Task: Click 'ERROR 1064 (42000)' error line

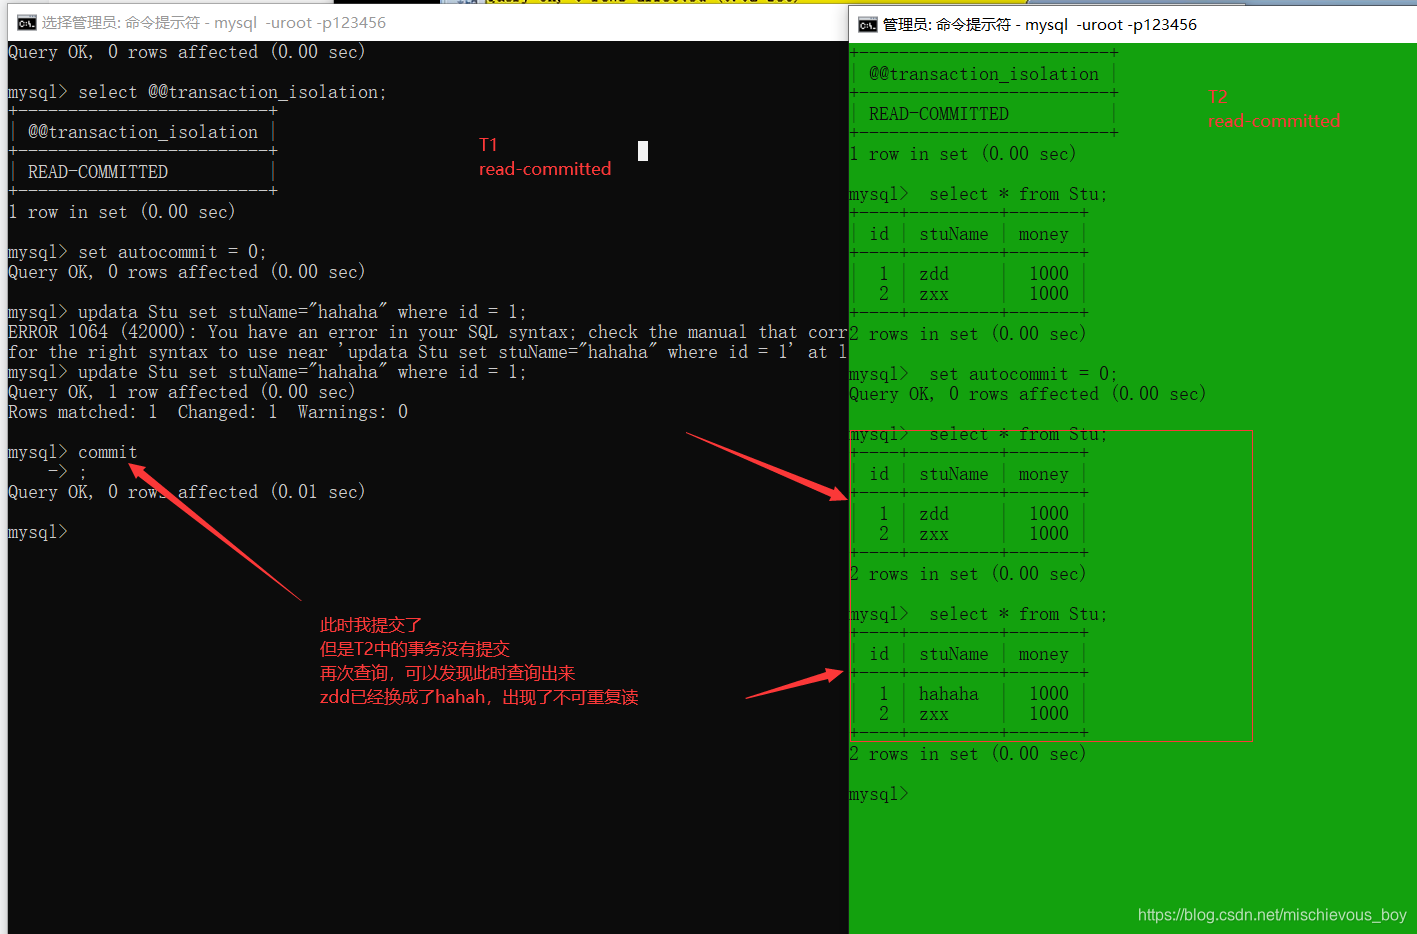Action: pos(427,332)
